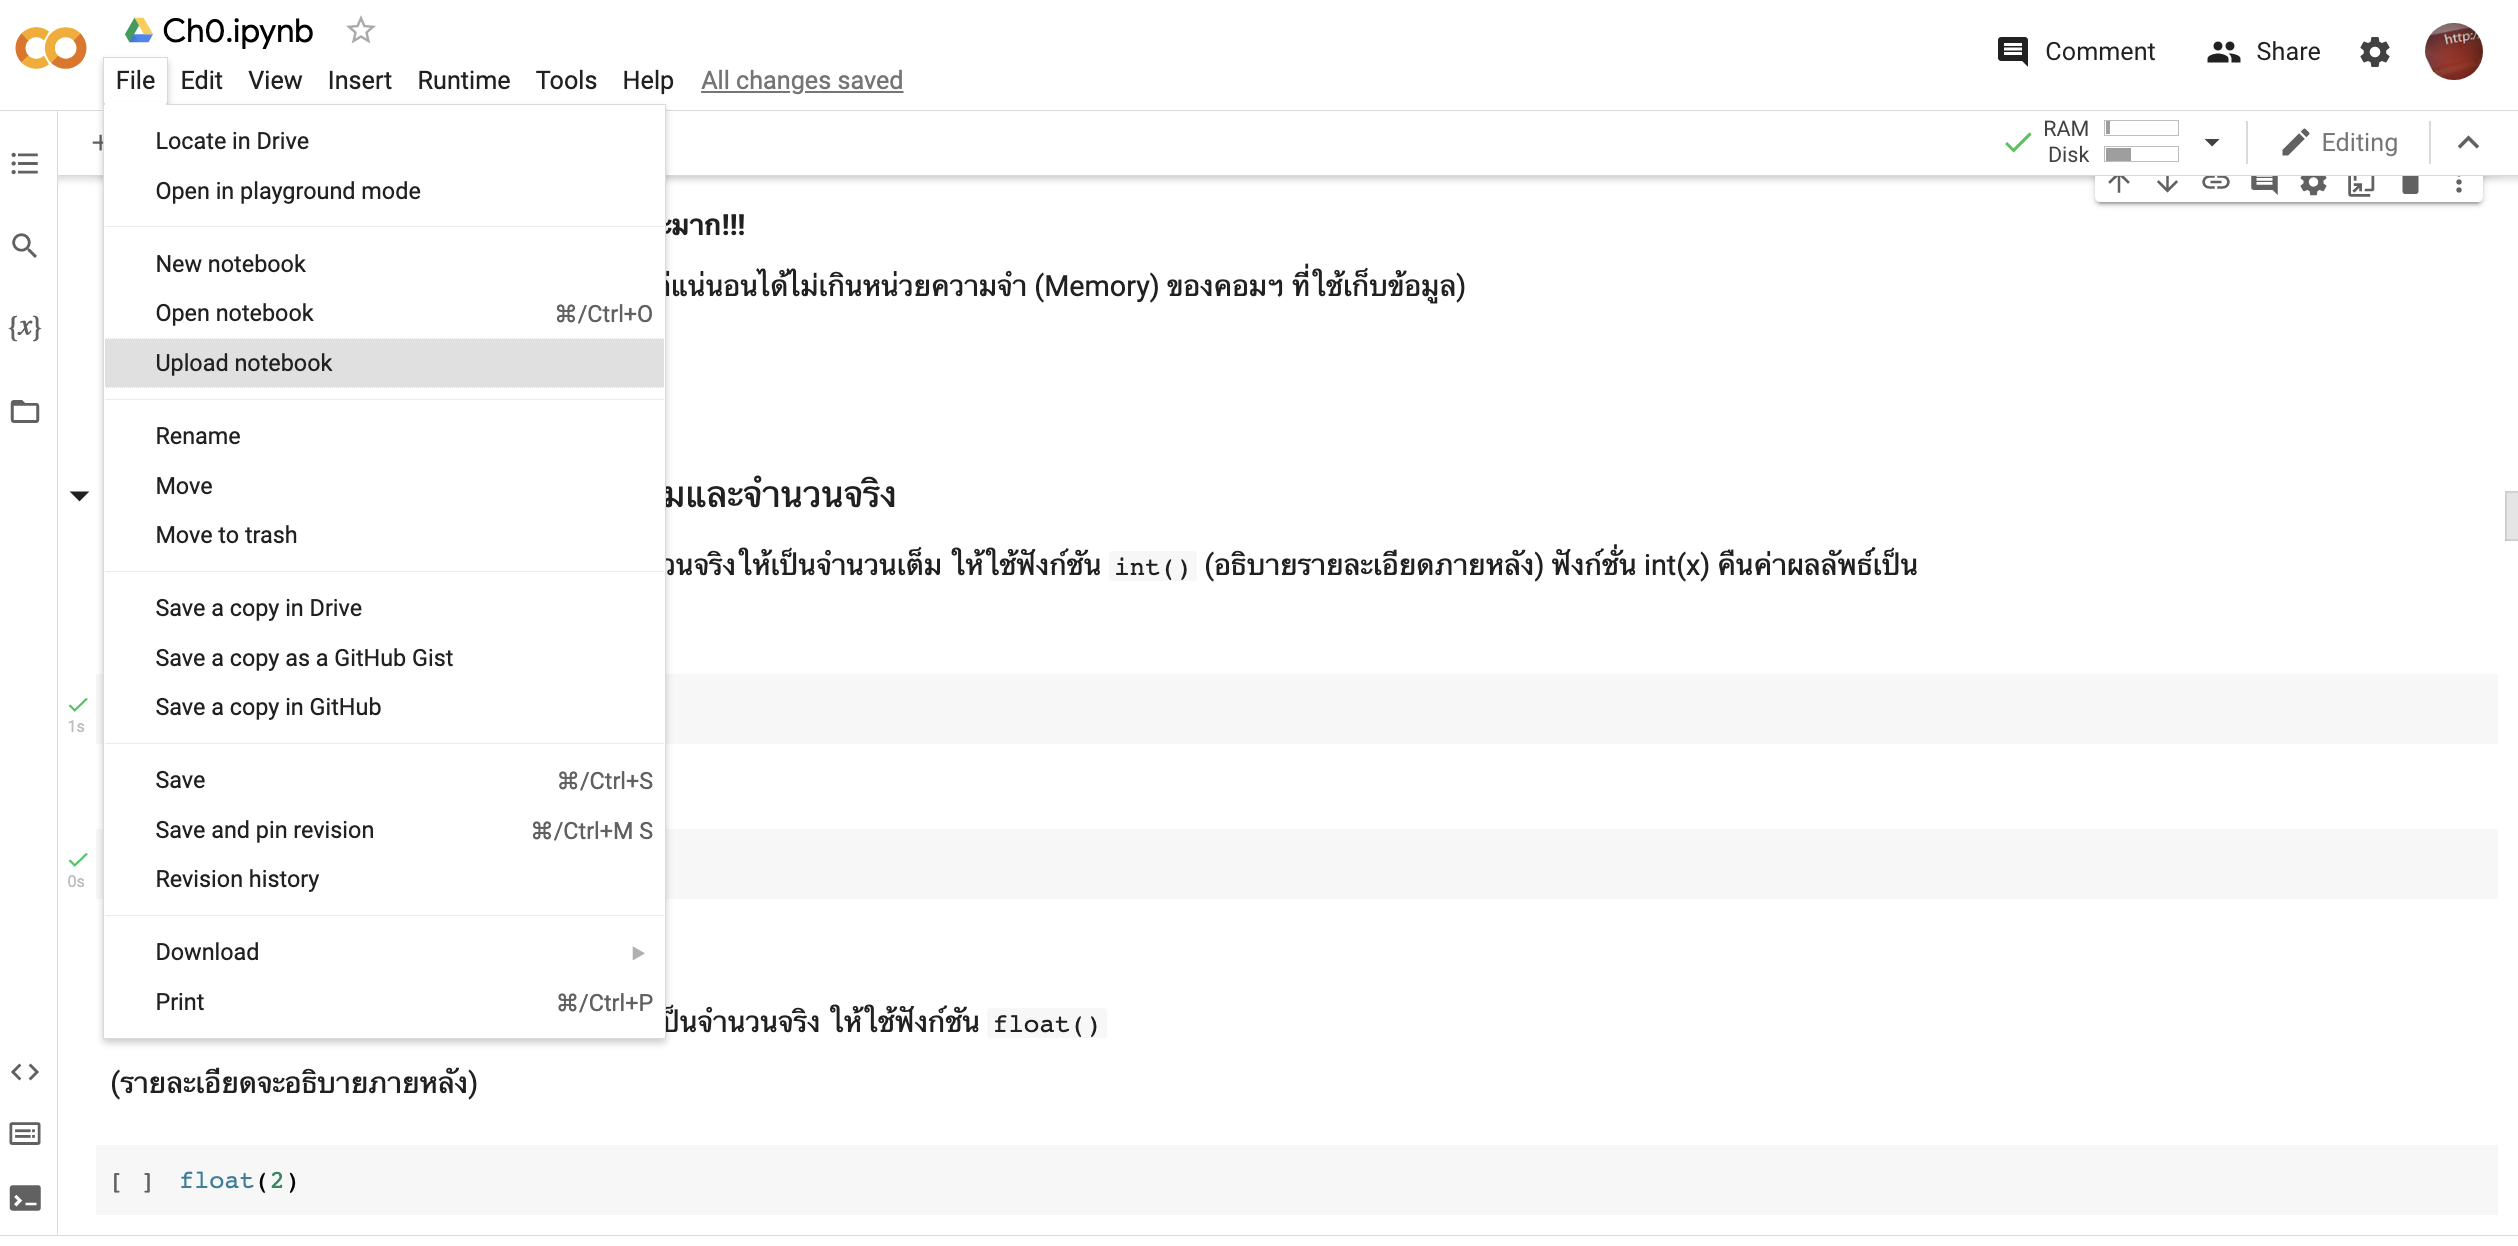The width and height of the screenshot is (2518, 1246).
Task: Open the find and replace panel
Action: [x=25, y=245]
